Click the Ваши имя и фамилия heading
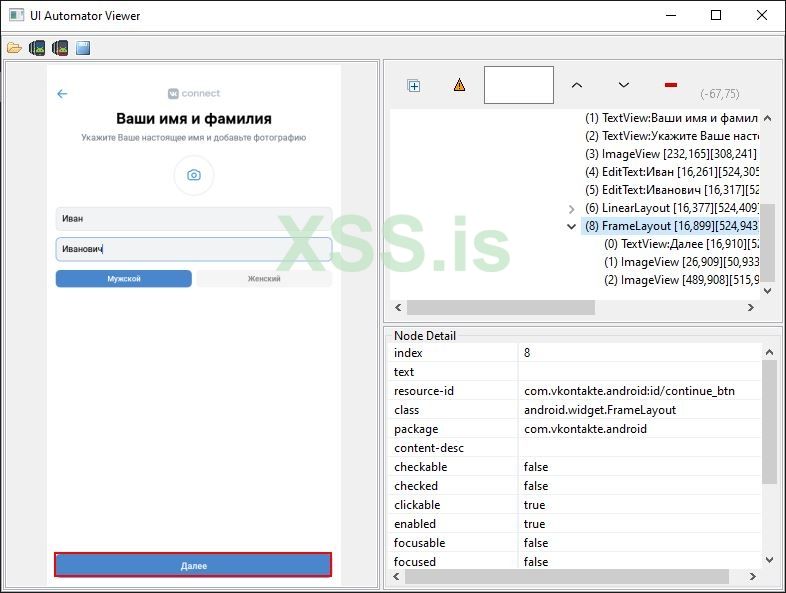 pos(194,119)
